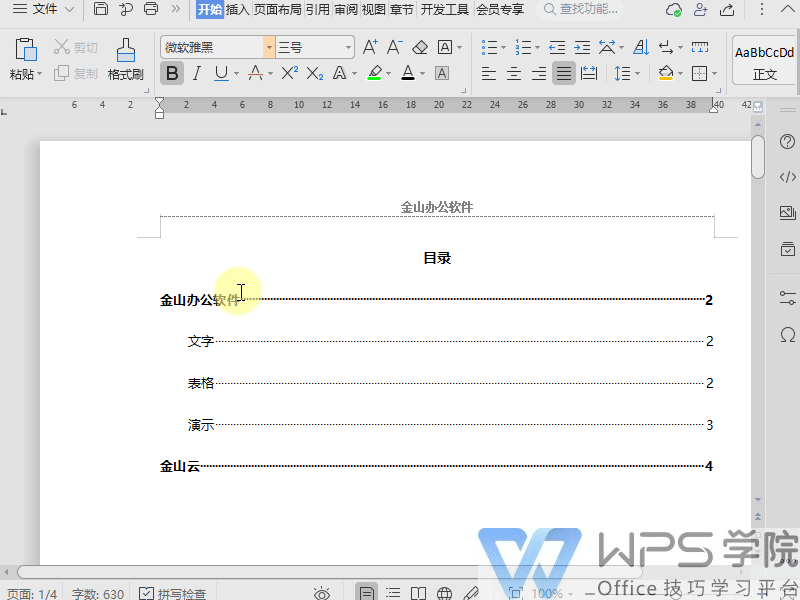Click the bulleted list icon

(x=489, y=47)
